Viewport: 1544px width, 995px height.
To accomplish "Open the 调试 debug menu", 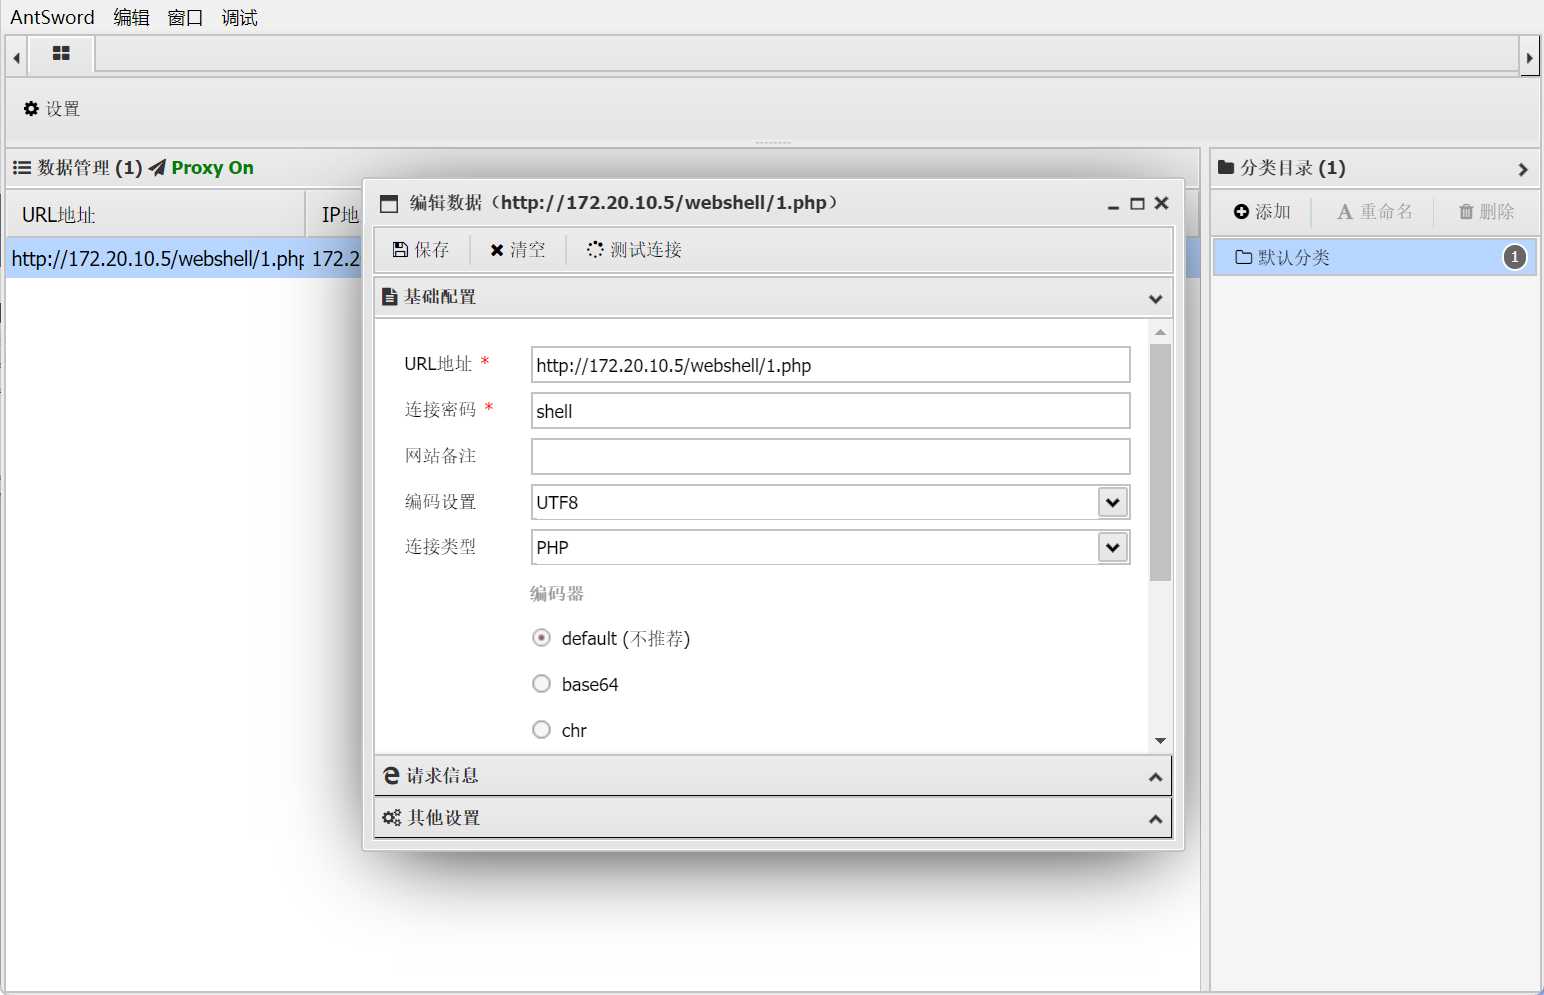I will click(239, 18).
